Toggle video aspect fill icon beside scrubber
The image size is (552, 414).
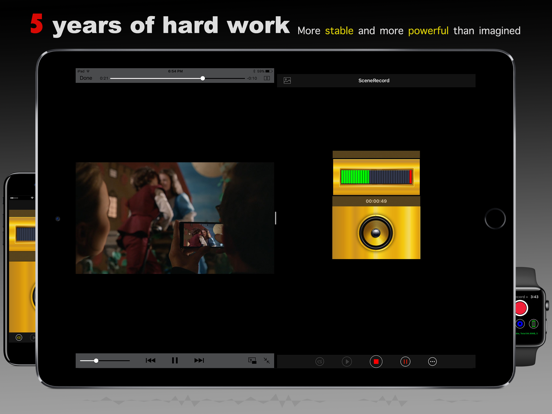click(x=267, y=78)
